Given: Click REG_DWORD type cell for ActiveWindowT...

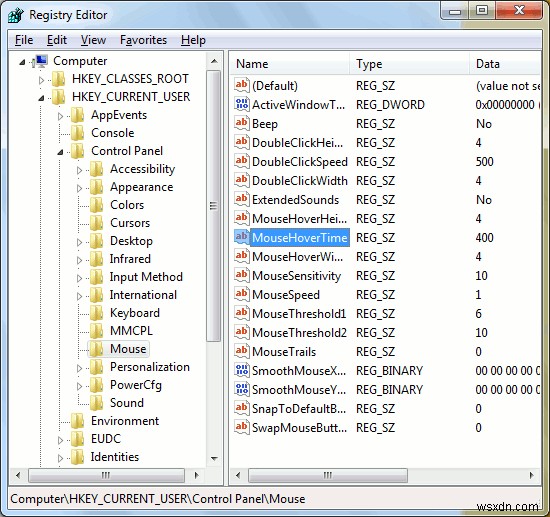Looking at the screenshot, I should [390, 105].
